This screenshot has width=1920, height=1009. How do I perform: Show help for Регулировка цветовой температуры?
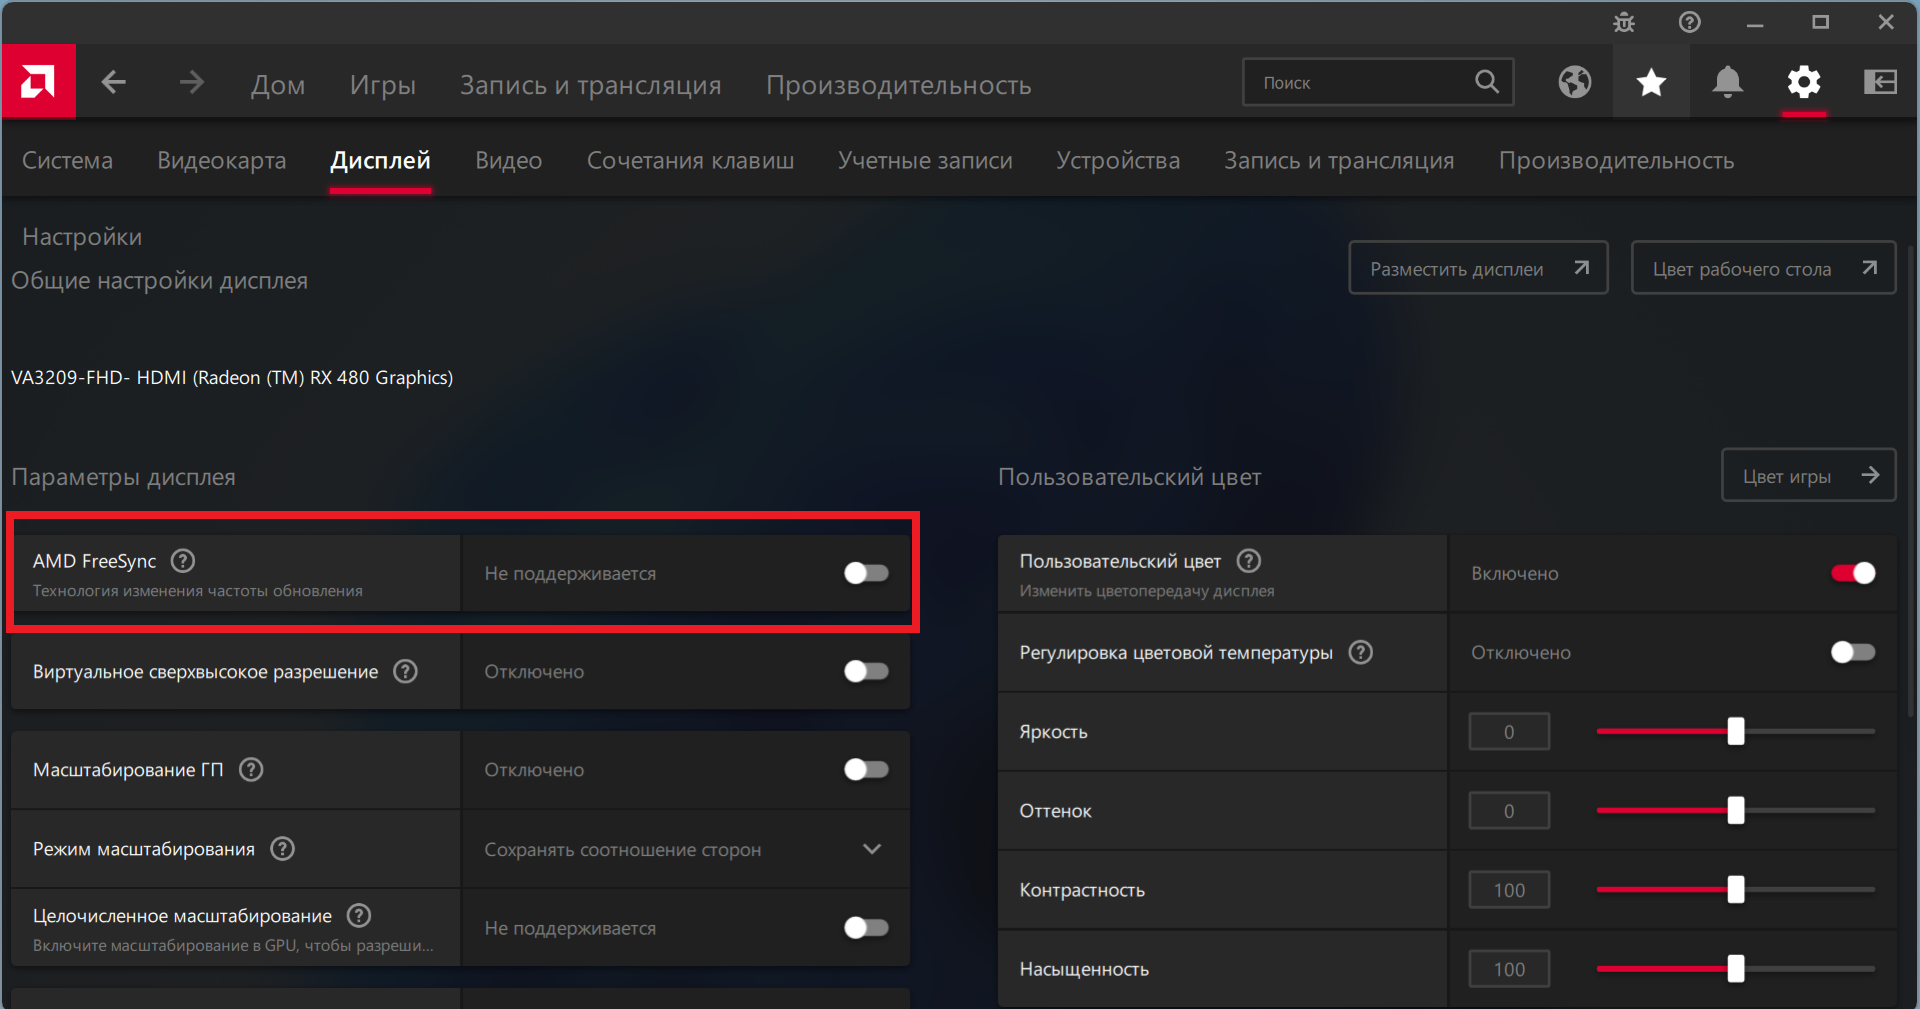1361,652
